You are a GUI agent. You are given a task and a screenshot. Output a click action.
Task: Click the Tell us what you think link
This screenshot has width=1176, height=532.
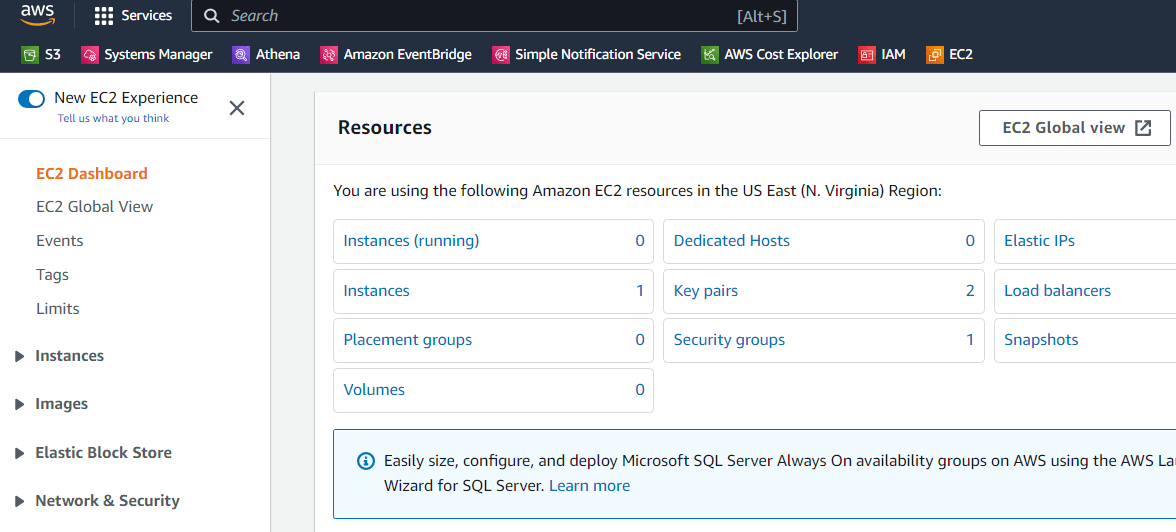point(113,119)
